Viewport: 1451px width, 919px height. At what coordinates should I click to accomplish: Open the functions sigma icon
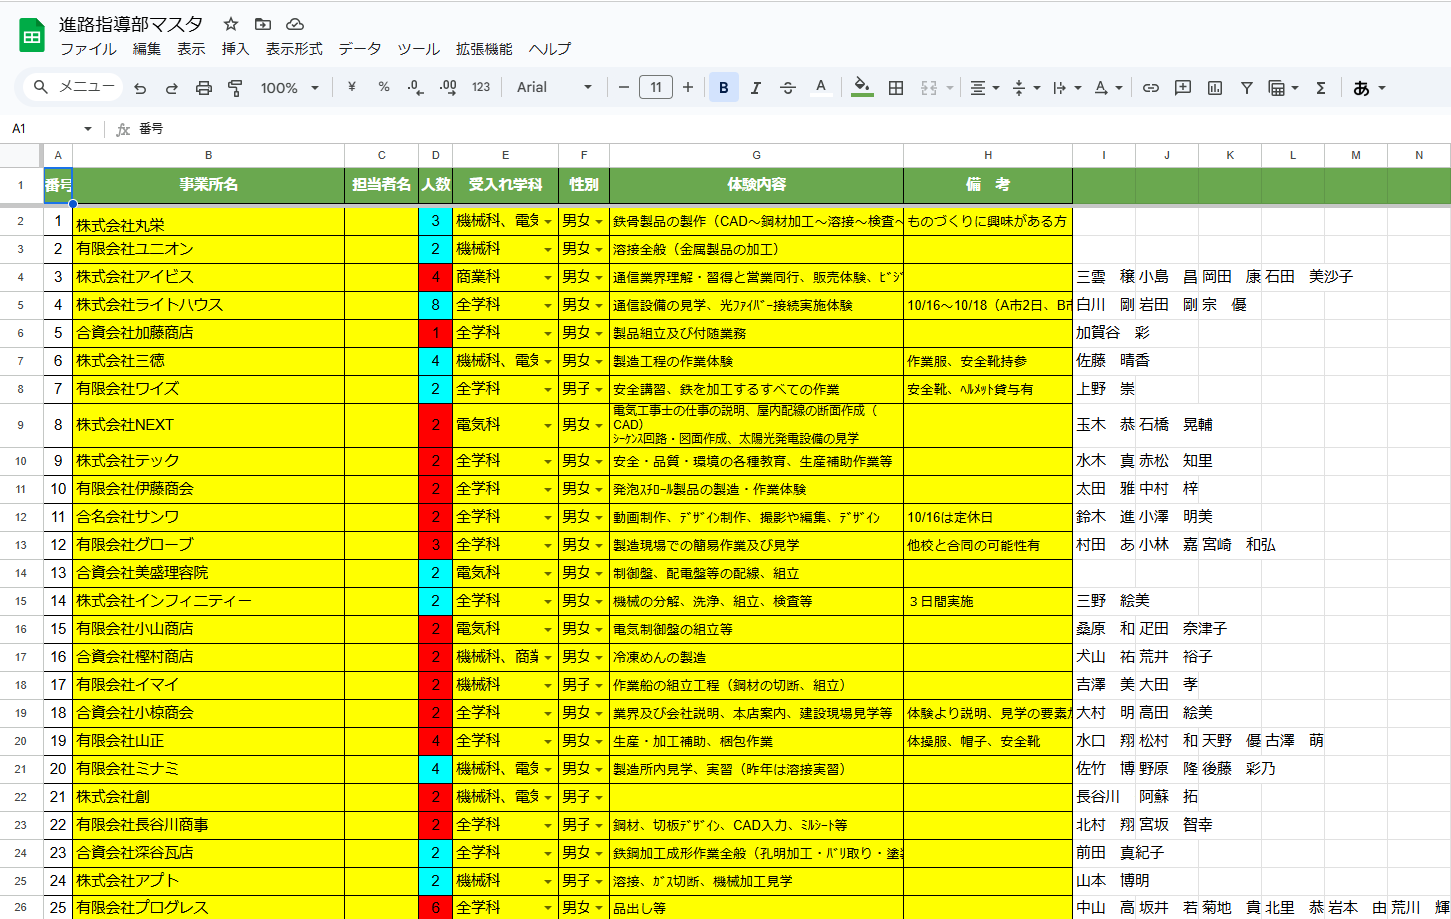tap(1321, 88)
